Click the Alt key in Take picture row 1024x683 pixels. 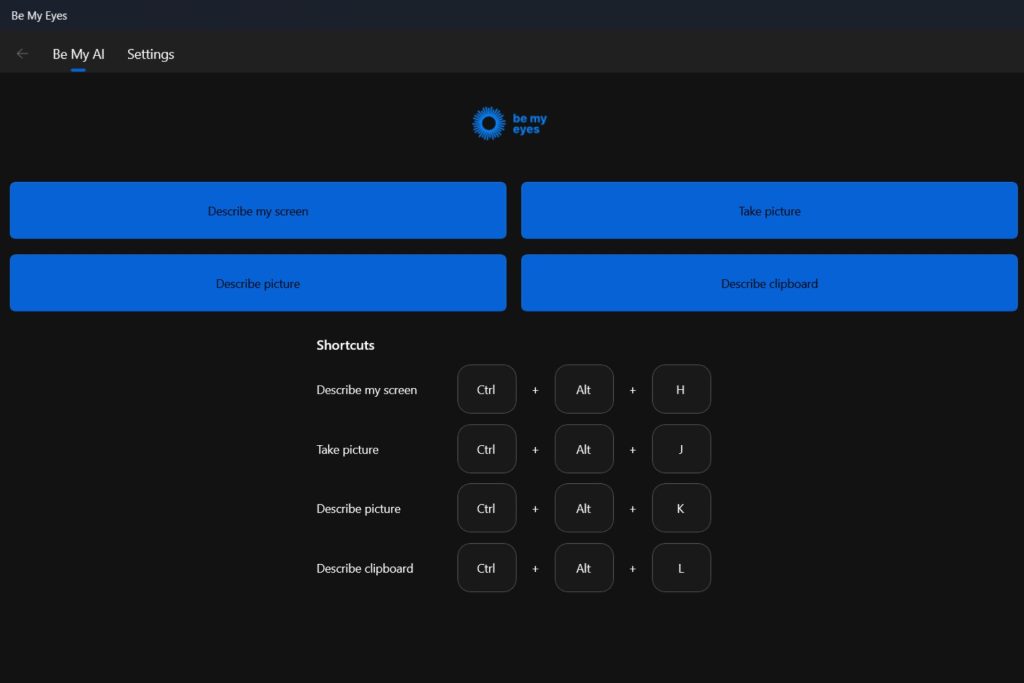[x=584, y=449]
